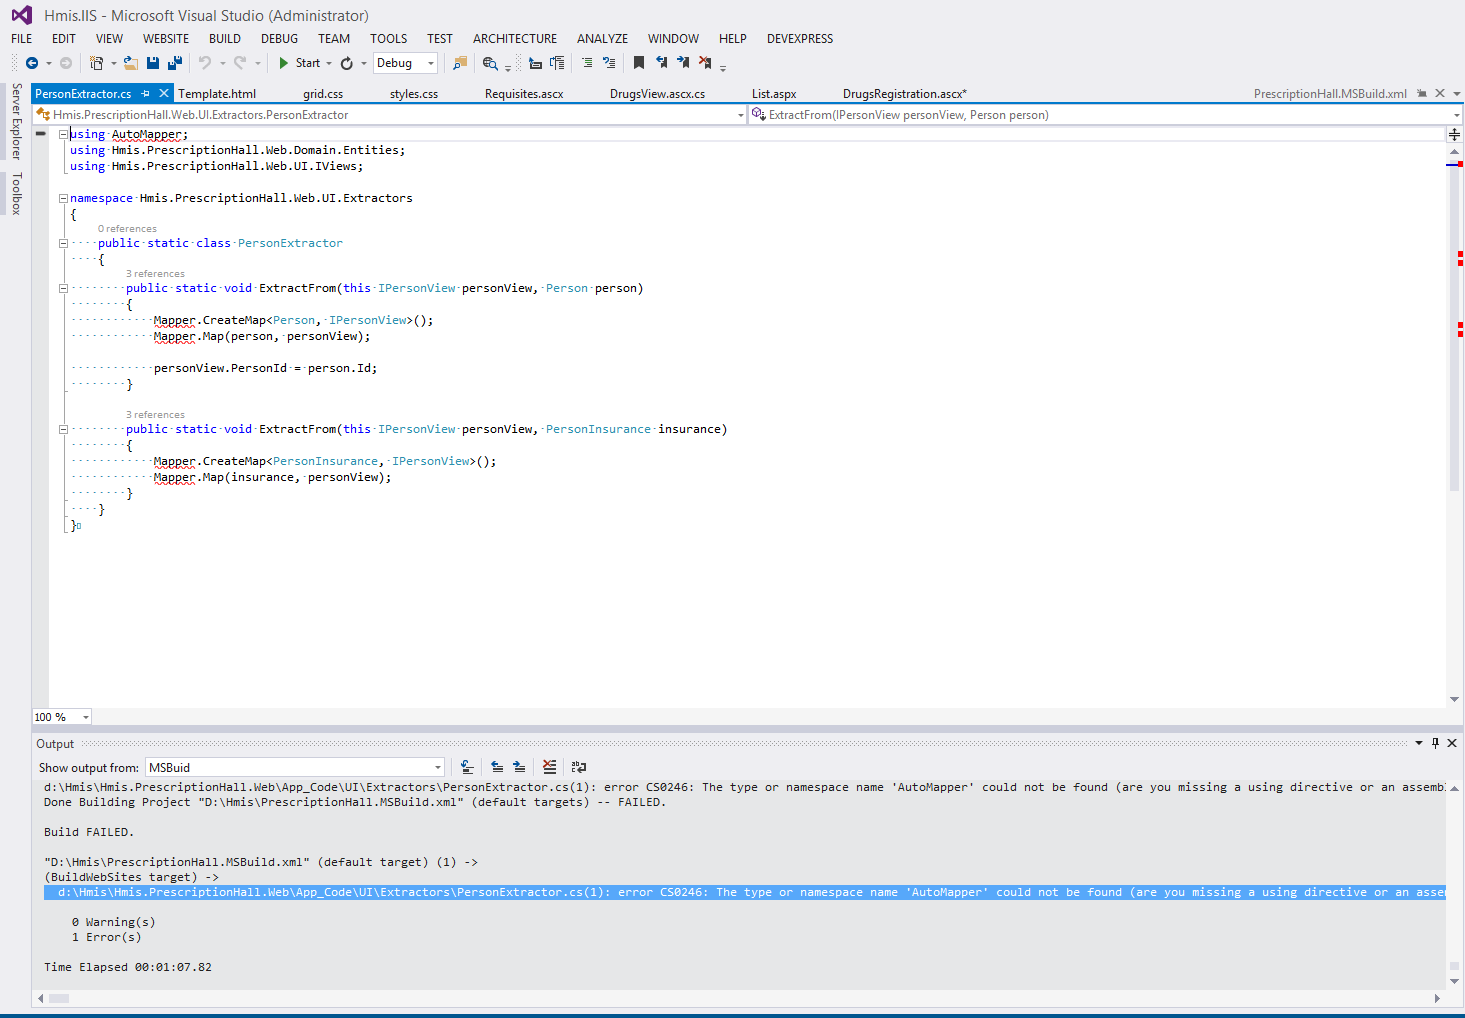
Task: Click Clear All icon in Output panel
Action: (549, 767)
